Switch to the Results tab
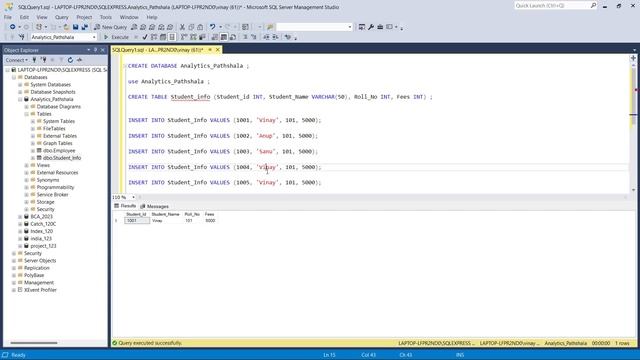The width and height of the screenshot is (640, 360). click(x=125, y=206)
